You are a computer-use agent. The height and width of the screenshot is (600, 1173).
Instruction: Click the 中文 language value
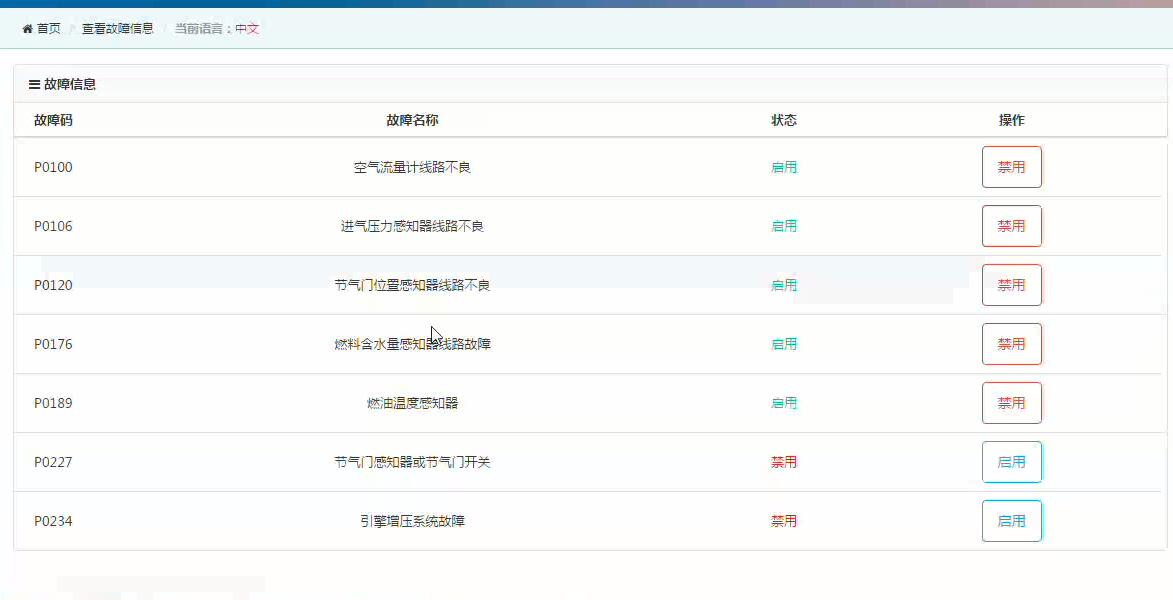(247, 29)
